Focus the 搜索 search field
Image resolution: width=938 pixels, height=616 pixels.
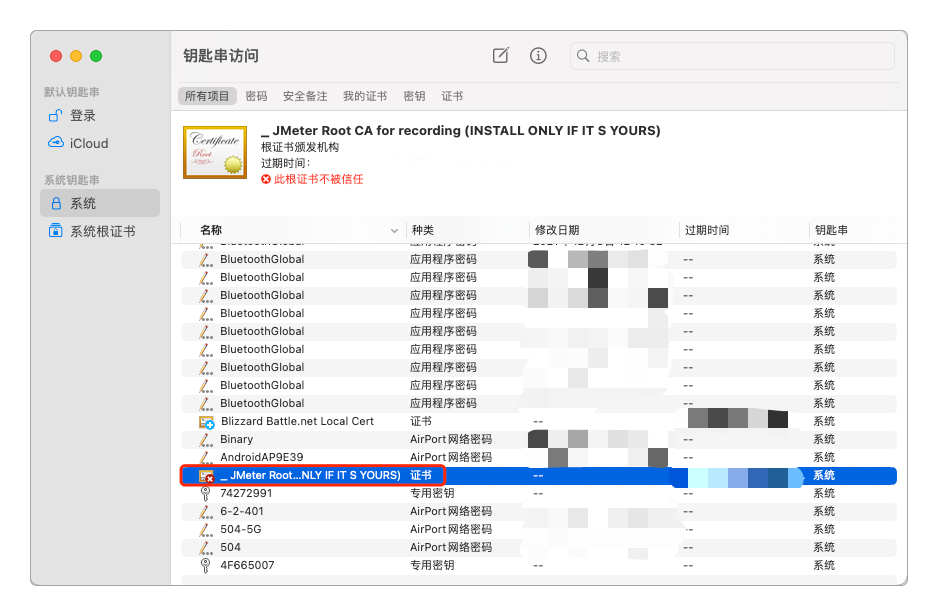pos(732,56)
